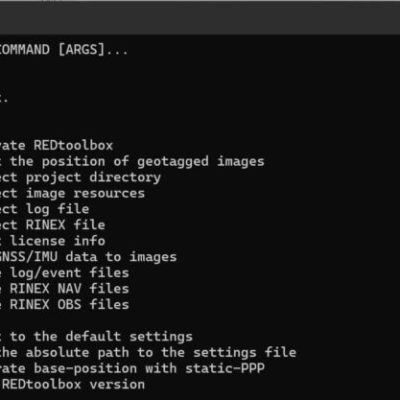Select the 'REDtoolbox version' line
400x400 pixels.
point(73,385)
